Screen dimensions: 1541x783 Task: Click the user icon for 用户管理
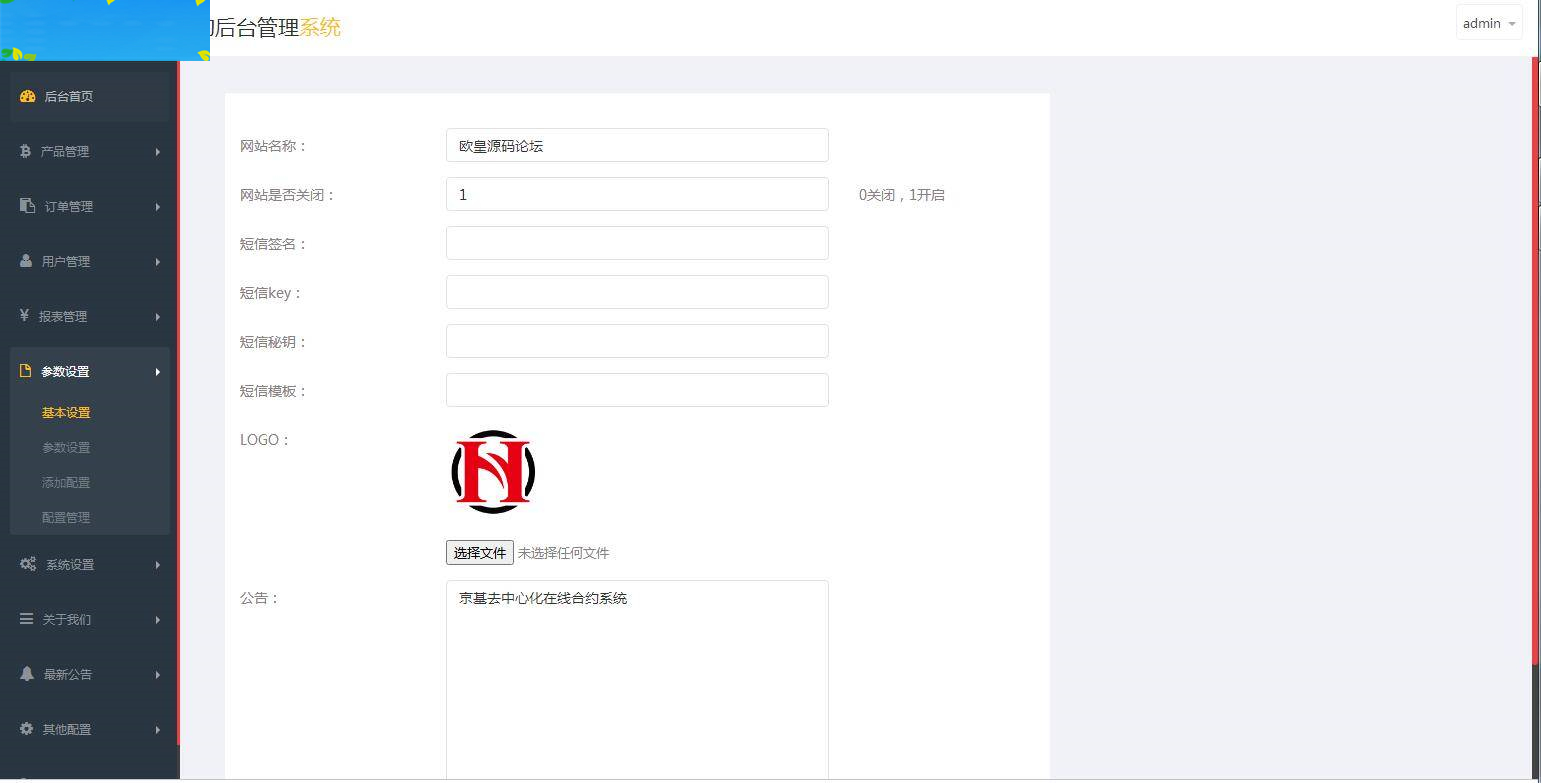tap(26, 261)
